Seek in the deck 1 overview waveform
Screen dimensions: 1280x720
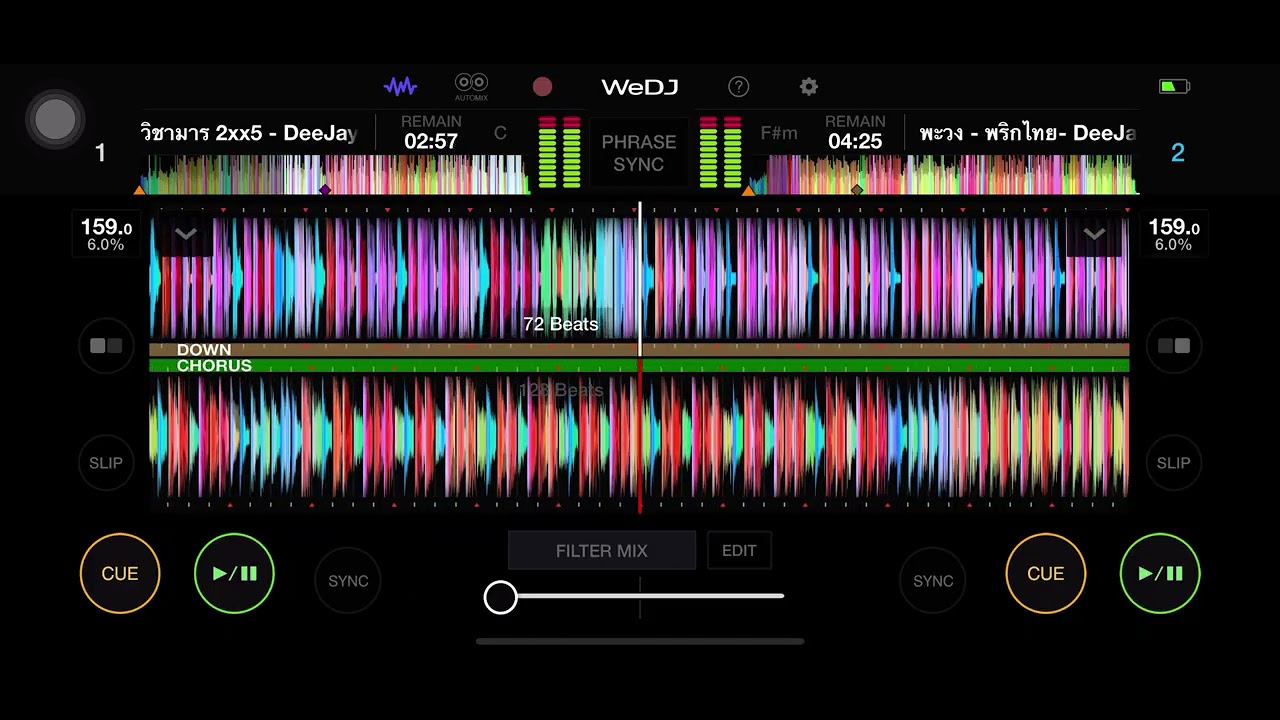[334, 174]
